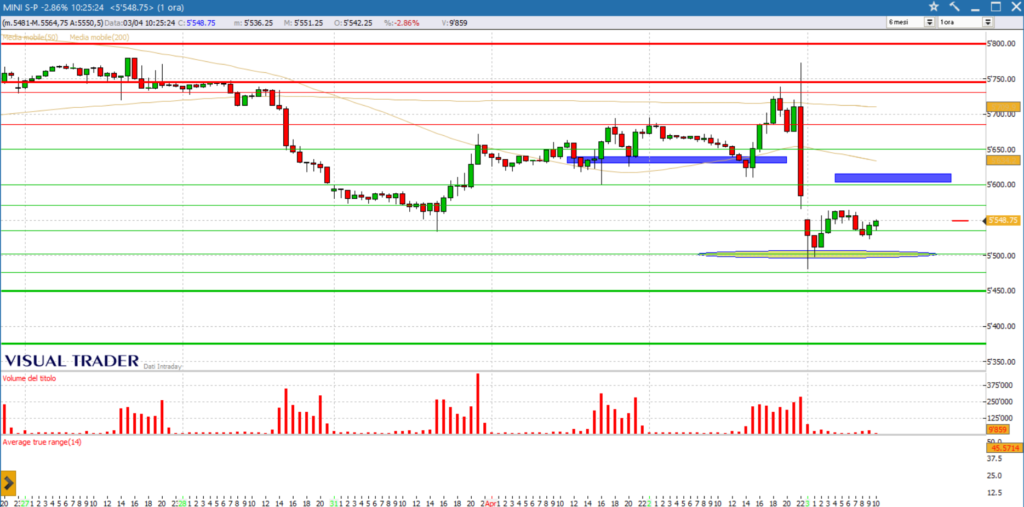Screen dimensions: 1024x507
Task: Click the orange 9'859 volume axis tag
Action: click(x=997, y=429)
